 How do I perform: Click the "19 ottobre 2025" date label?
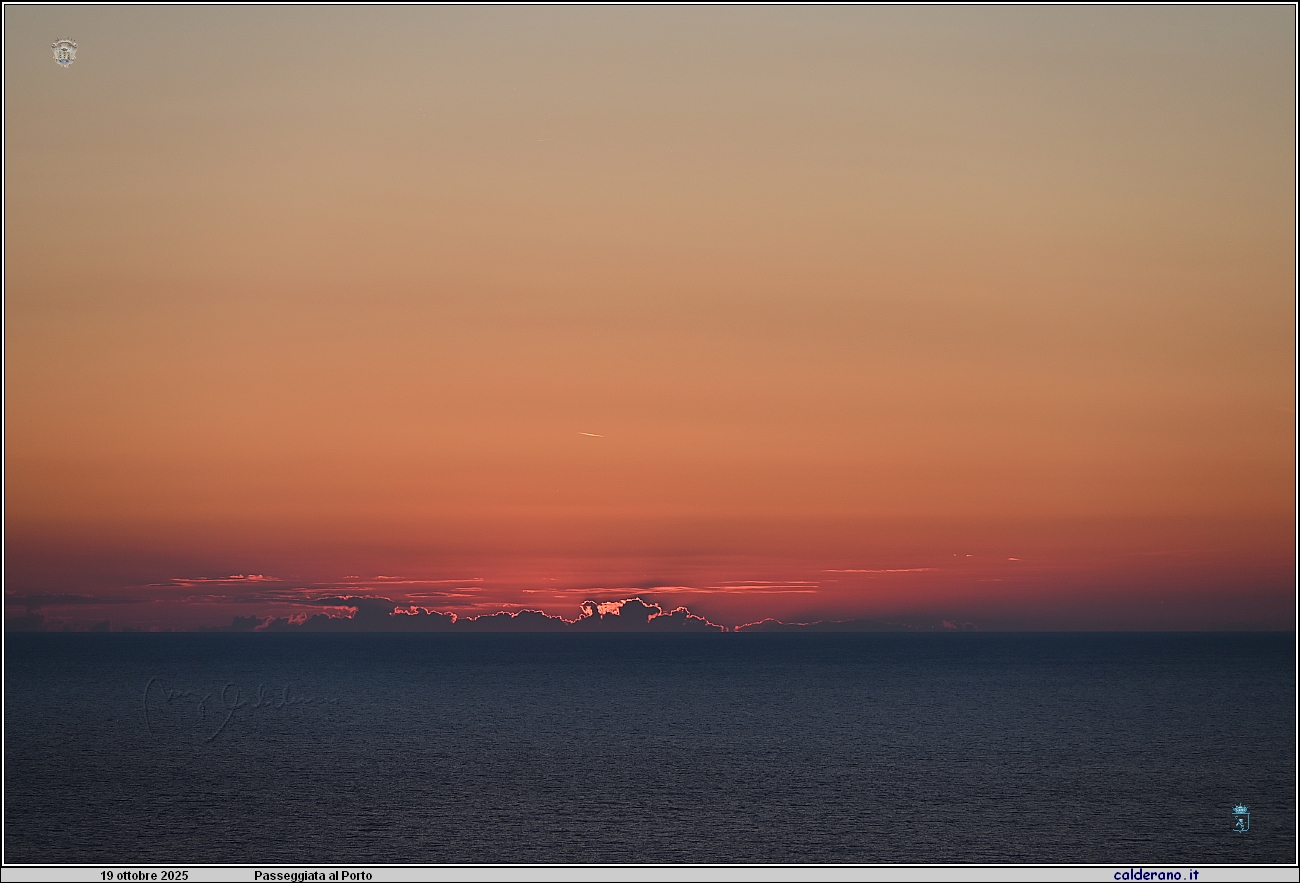[x=144, y=876]
